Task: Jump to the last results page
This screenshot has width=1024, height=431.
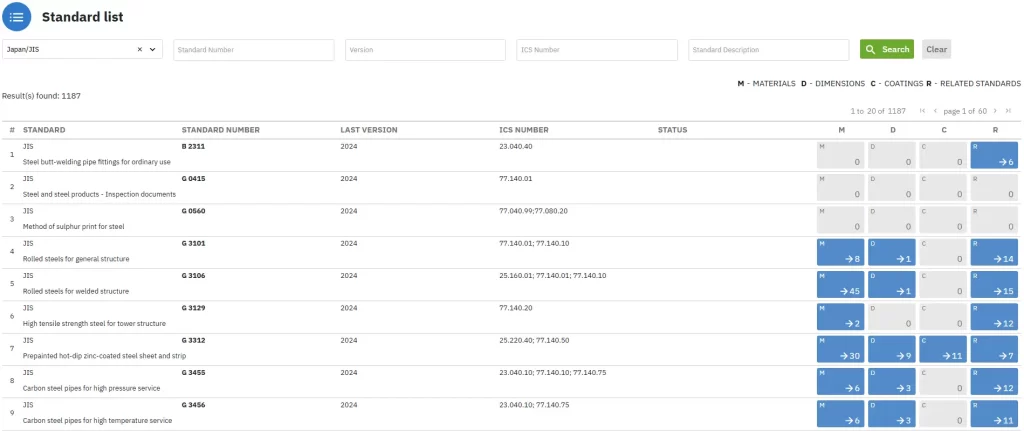Action: pos(1008,111)
